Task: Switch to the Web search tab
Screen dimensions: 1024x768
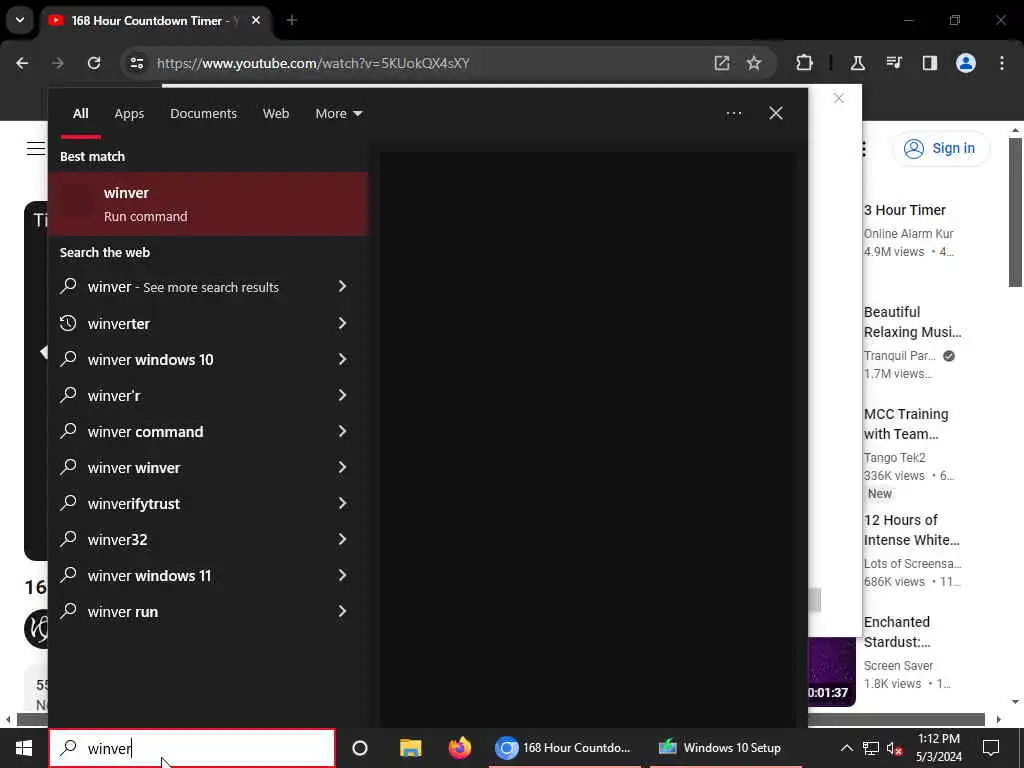Action: point(276,114)
